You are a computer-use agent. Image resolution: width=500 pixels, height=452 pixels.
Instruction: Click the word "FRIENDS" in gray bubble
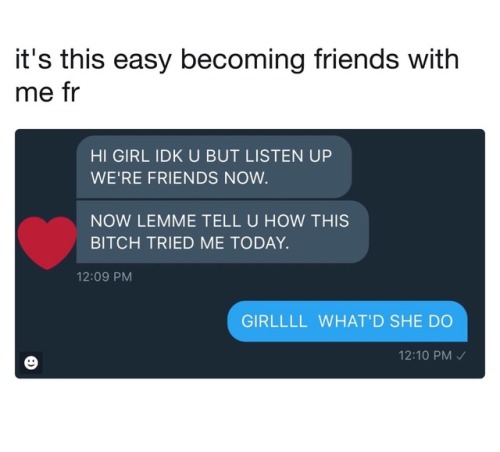point(183,178)
